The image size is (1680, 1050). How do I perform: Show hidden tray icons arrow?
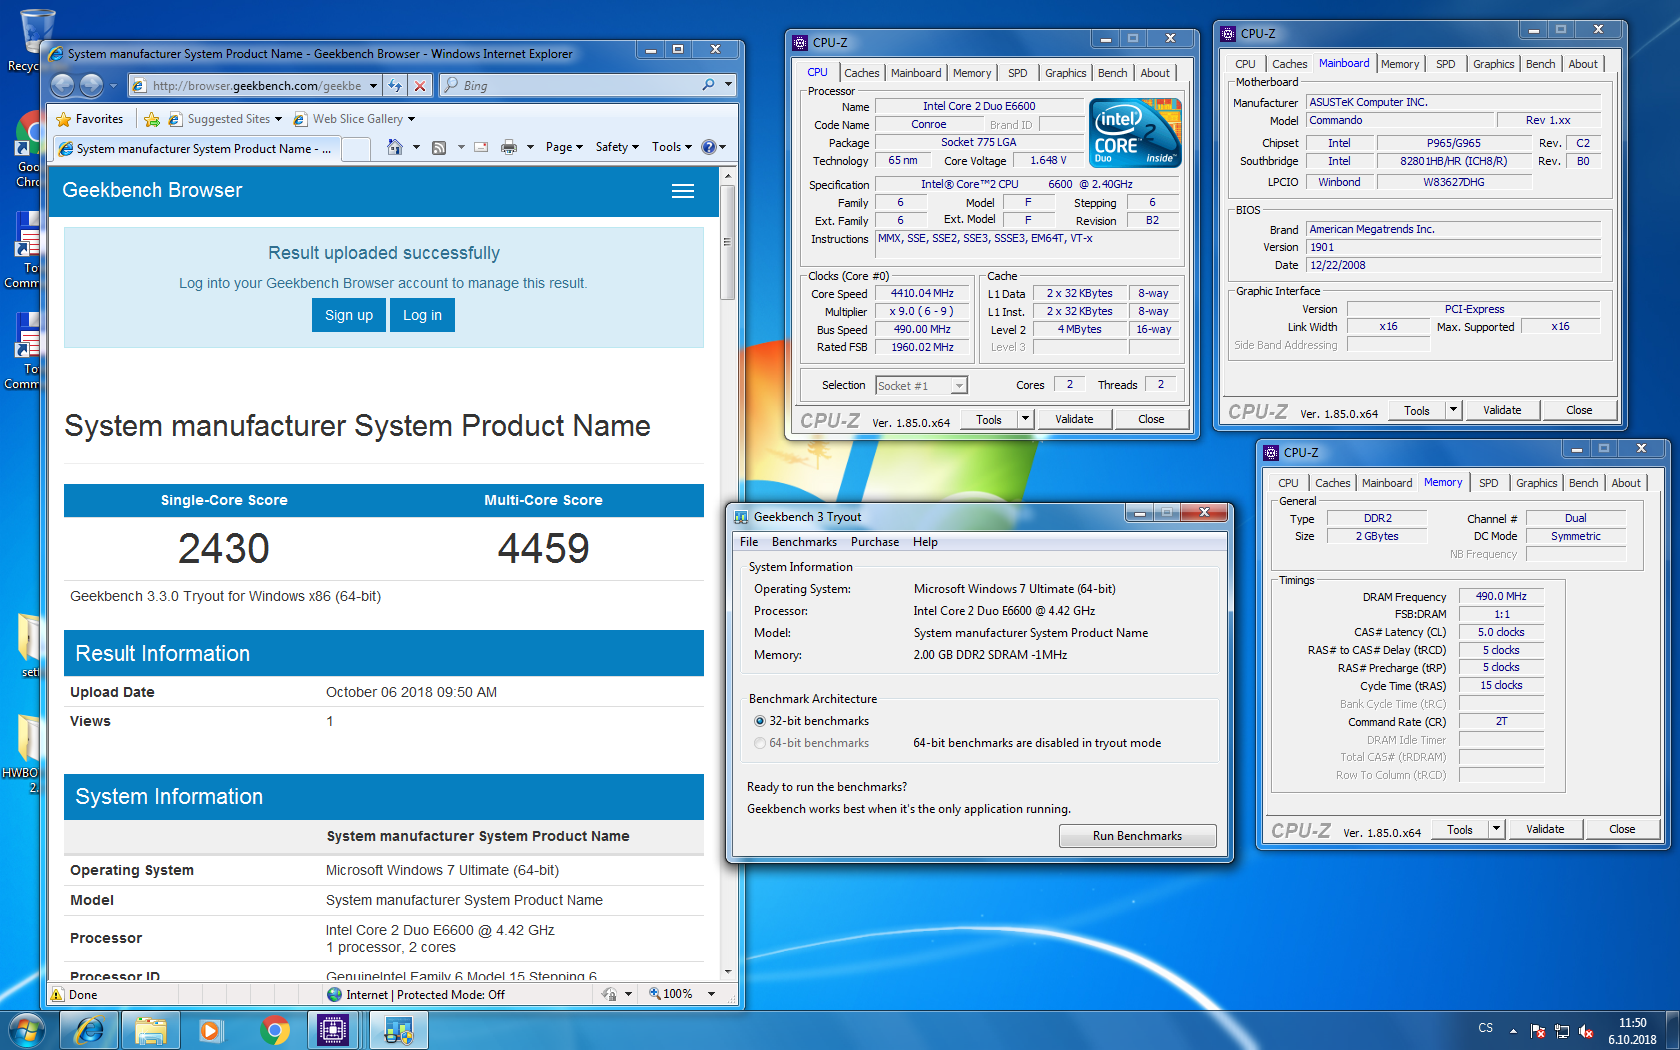click(1513, 1031)
